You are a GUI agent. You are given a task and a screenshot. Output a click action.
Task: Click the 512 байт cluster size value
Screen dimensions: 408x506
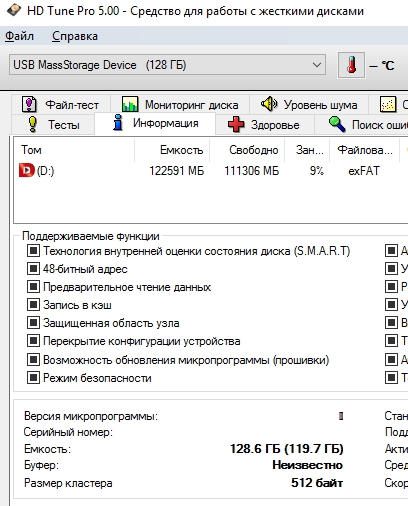tap(317, 483)
